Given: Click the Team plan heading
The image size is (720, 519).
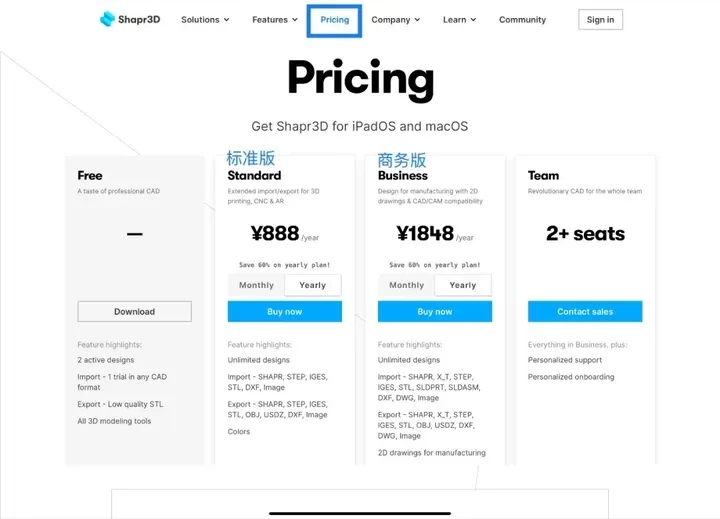Looking at the screenshot, I should point(543,176).
